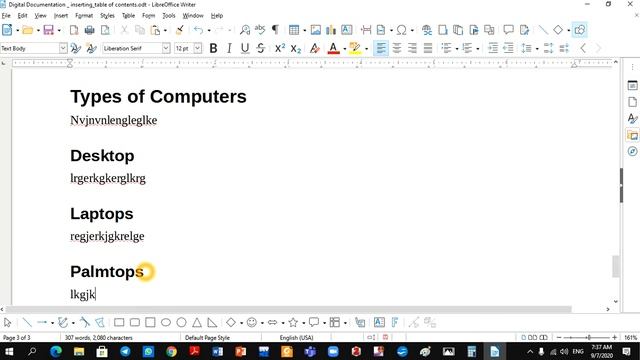This screenshot has width=640, height=360.
Task: Open sidebar Navigator compass icon
Action: (632, 151)
